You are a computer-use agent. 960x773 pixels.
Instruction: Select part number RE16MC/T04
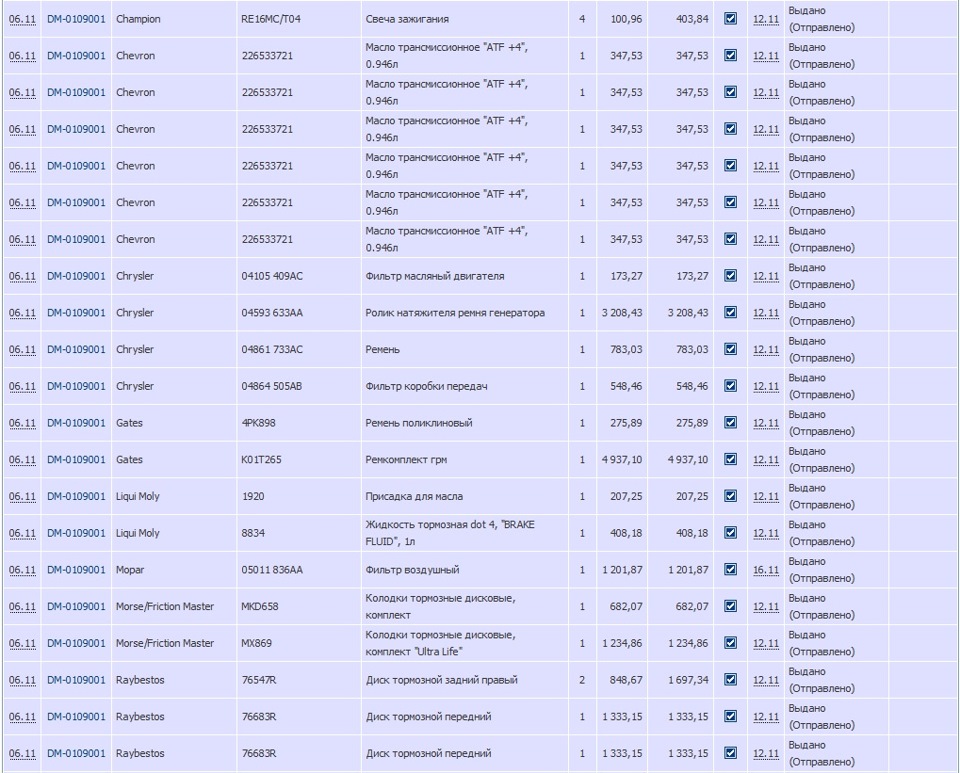coord(271,19)
